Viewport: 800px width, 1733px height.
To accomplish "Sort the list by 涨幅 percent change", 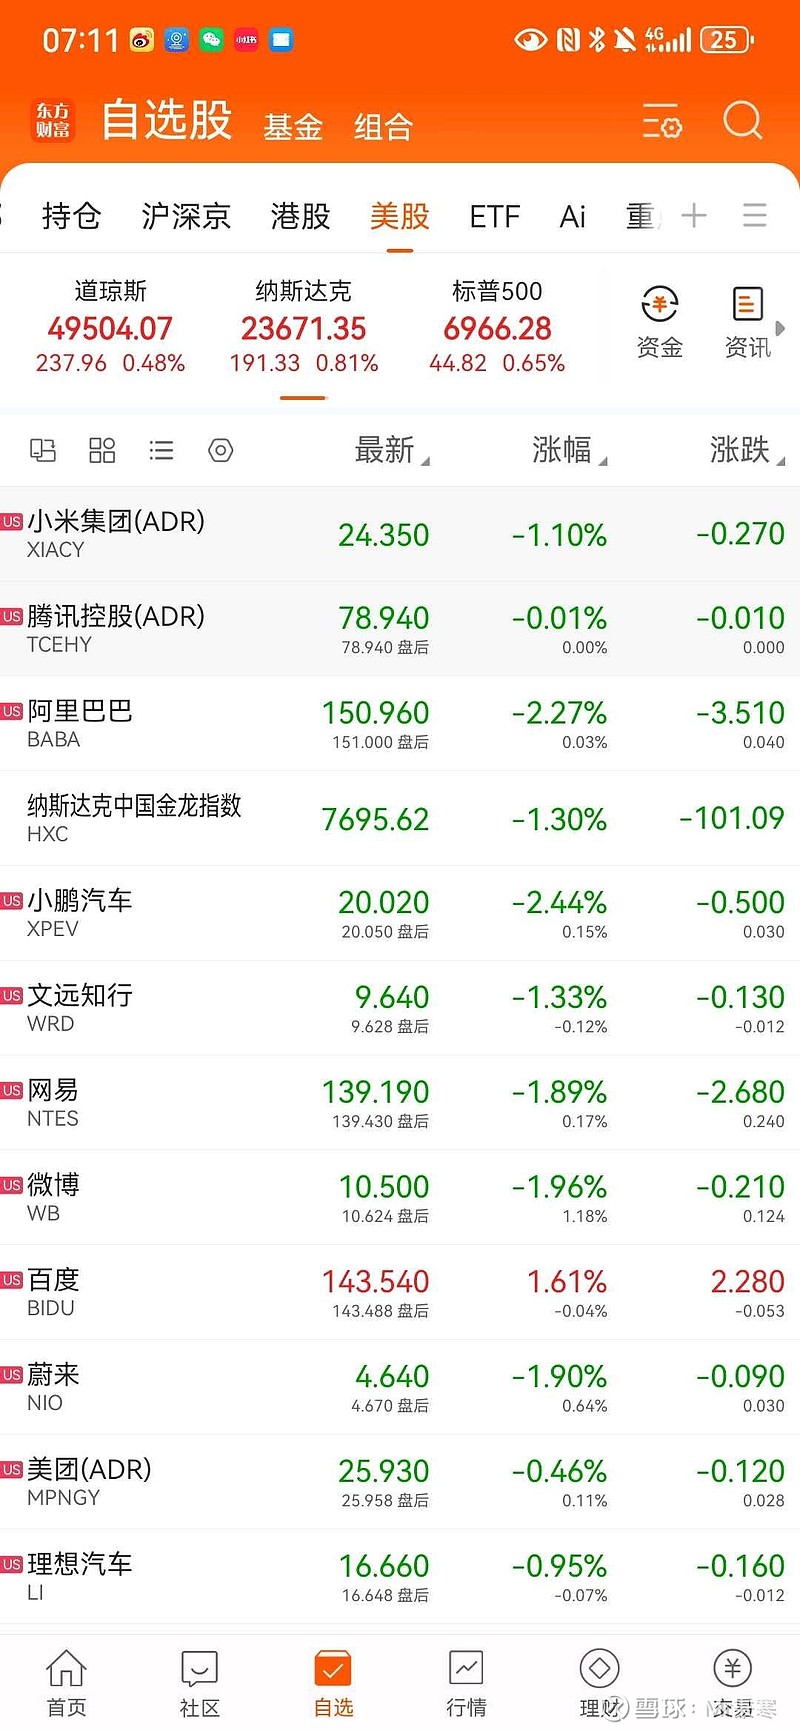I will (566, 451).
